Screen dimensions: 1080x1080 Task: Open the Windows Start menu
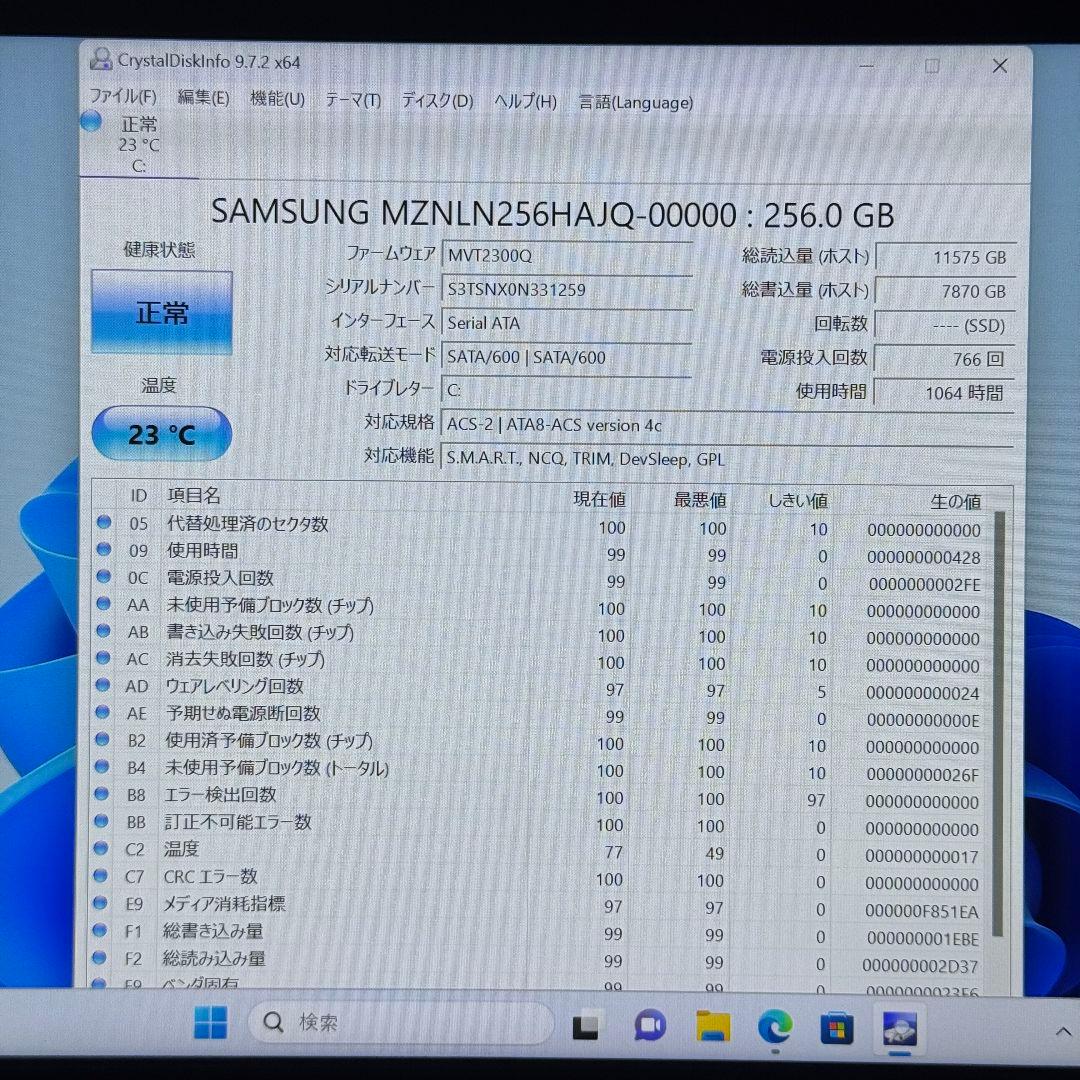pyautogui.click(x=209, y=1022)
